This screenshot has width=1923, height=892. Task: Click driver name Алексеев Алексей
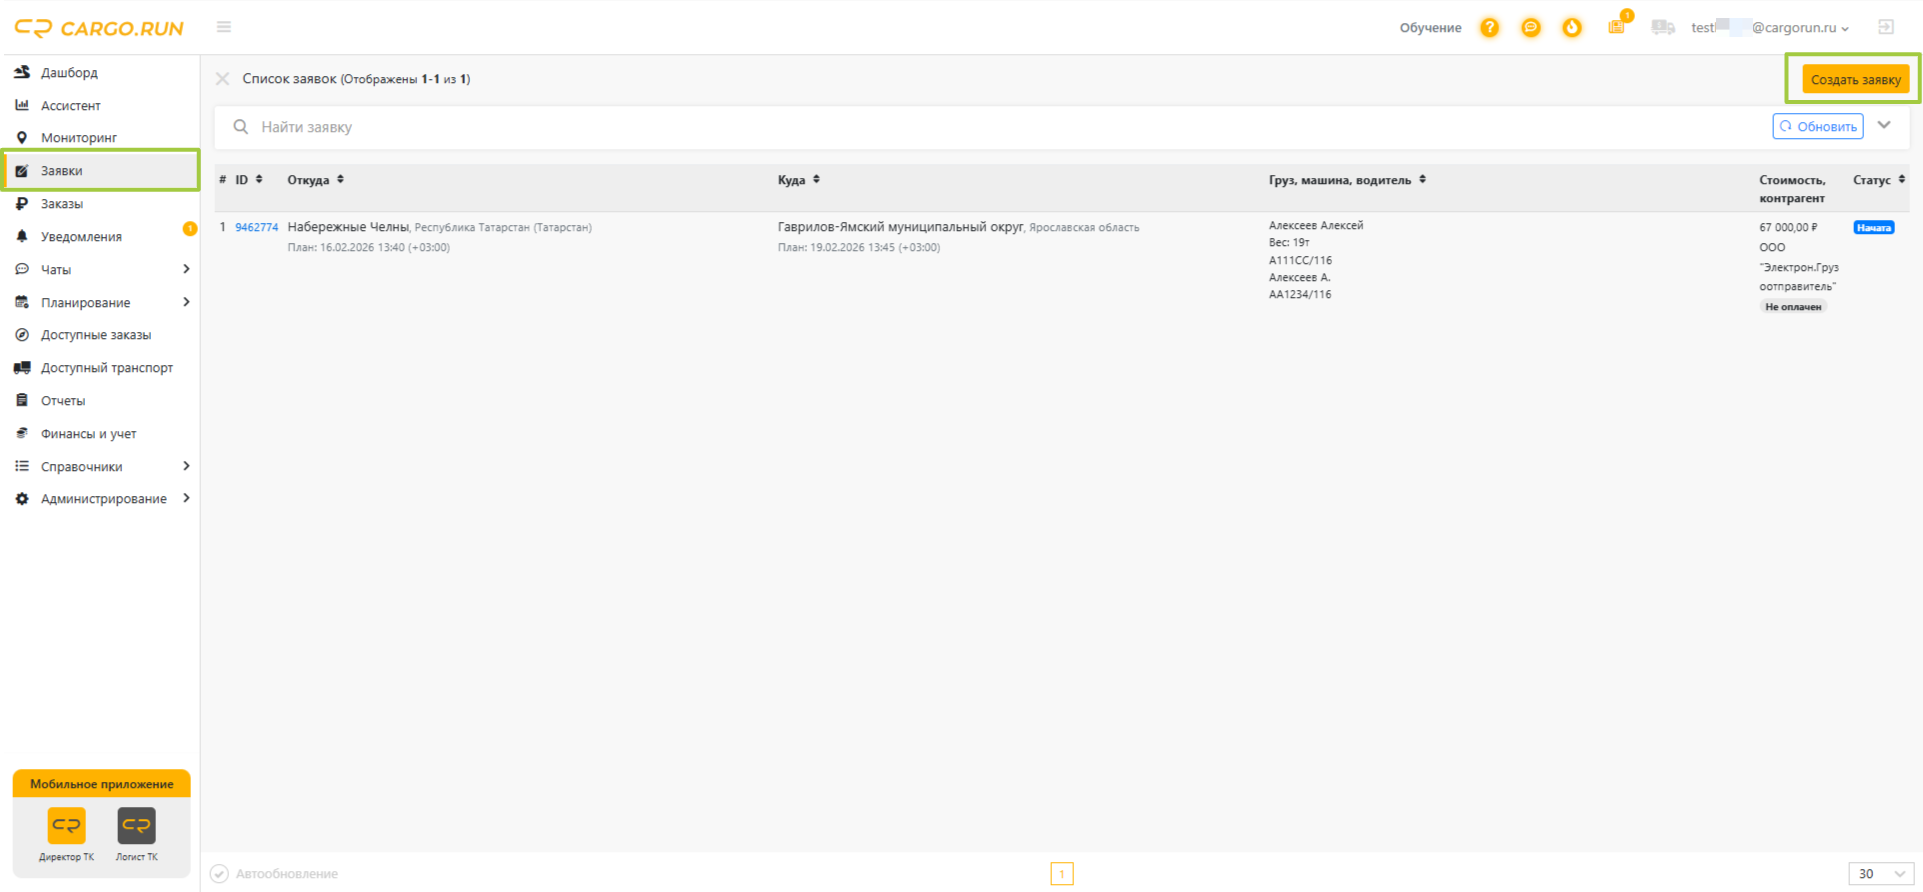pyautogui.click(x=1316, y=226)
